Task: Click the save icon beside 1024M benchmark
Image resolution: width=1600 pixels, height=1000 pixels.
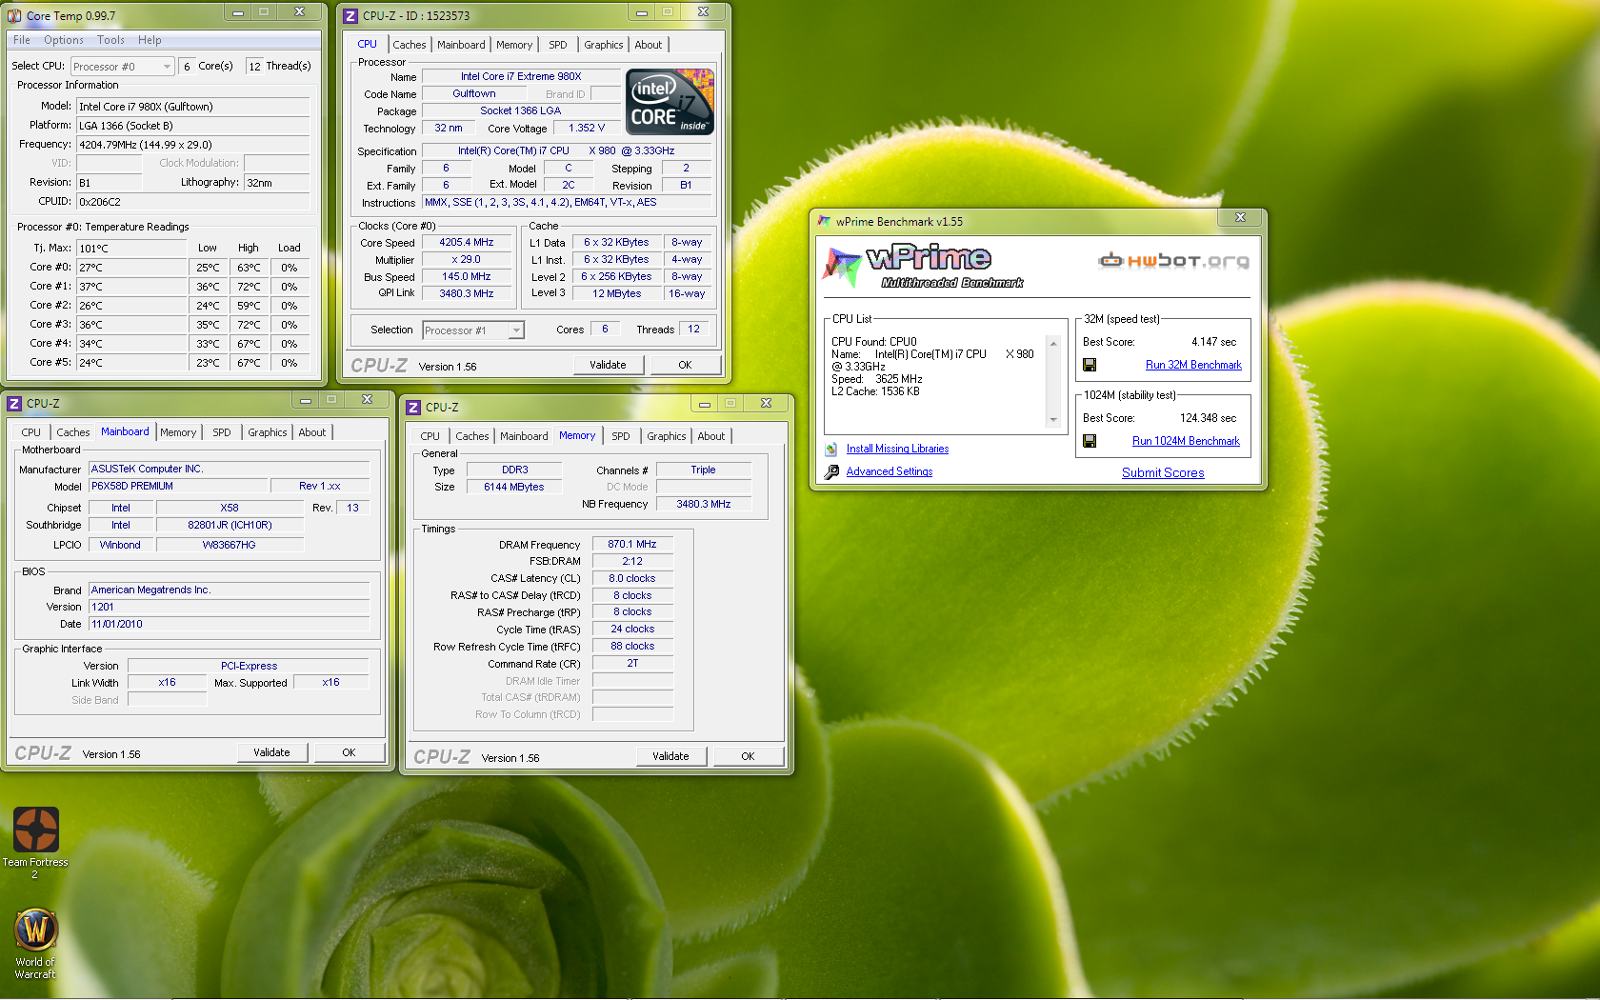Action: tap(1090, 441)
